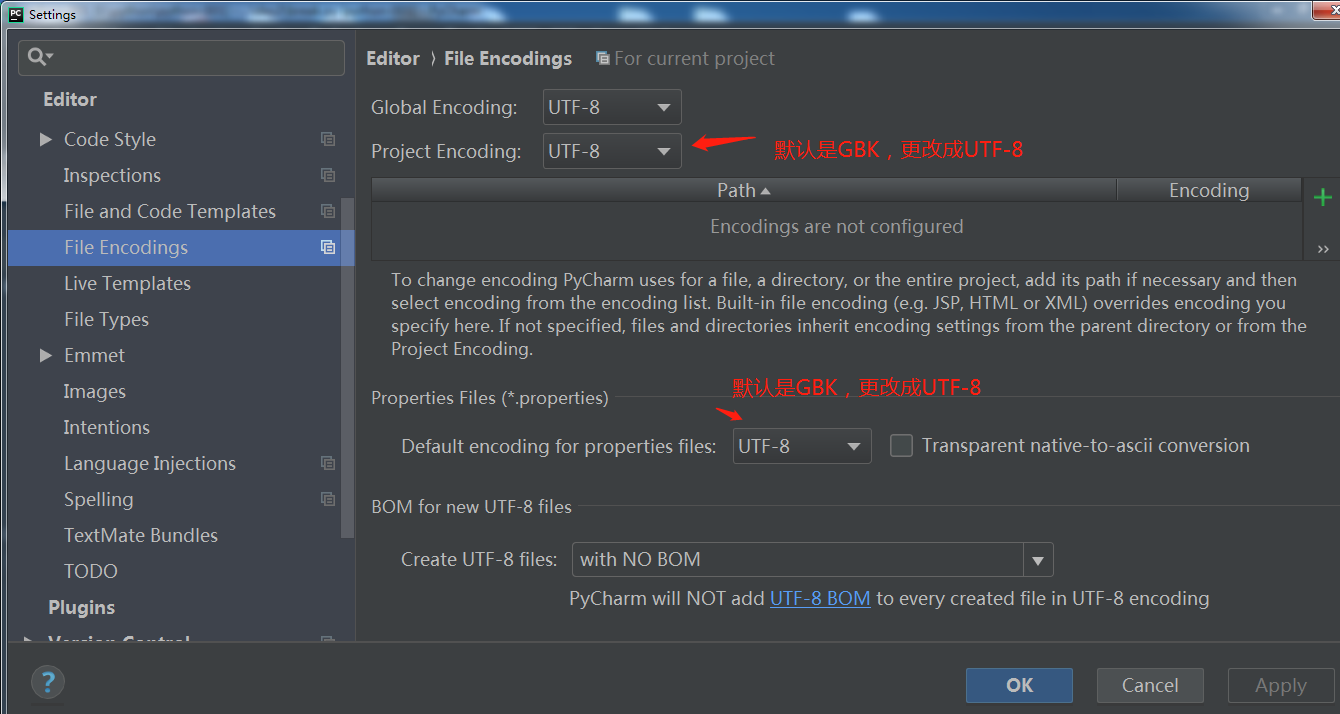Click the search input field
Image resolution: width=1340 pixels, height=714 pixels.
tap(180, 58)
